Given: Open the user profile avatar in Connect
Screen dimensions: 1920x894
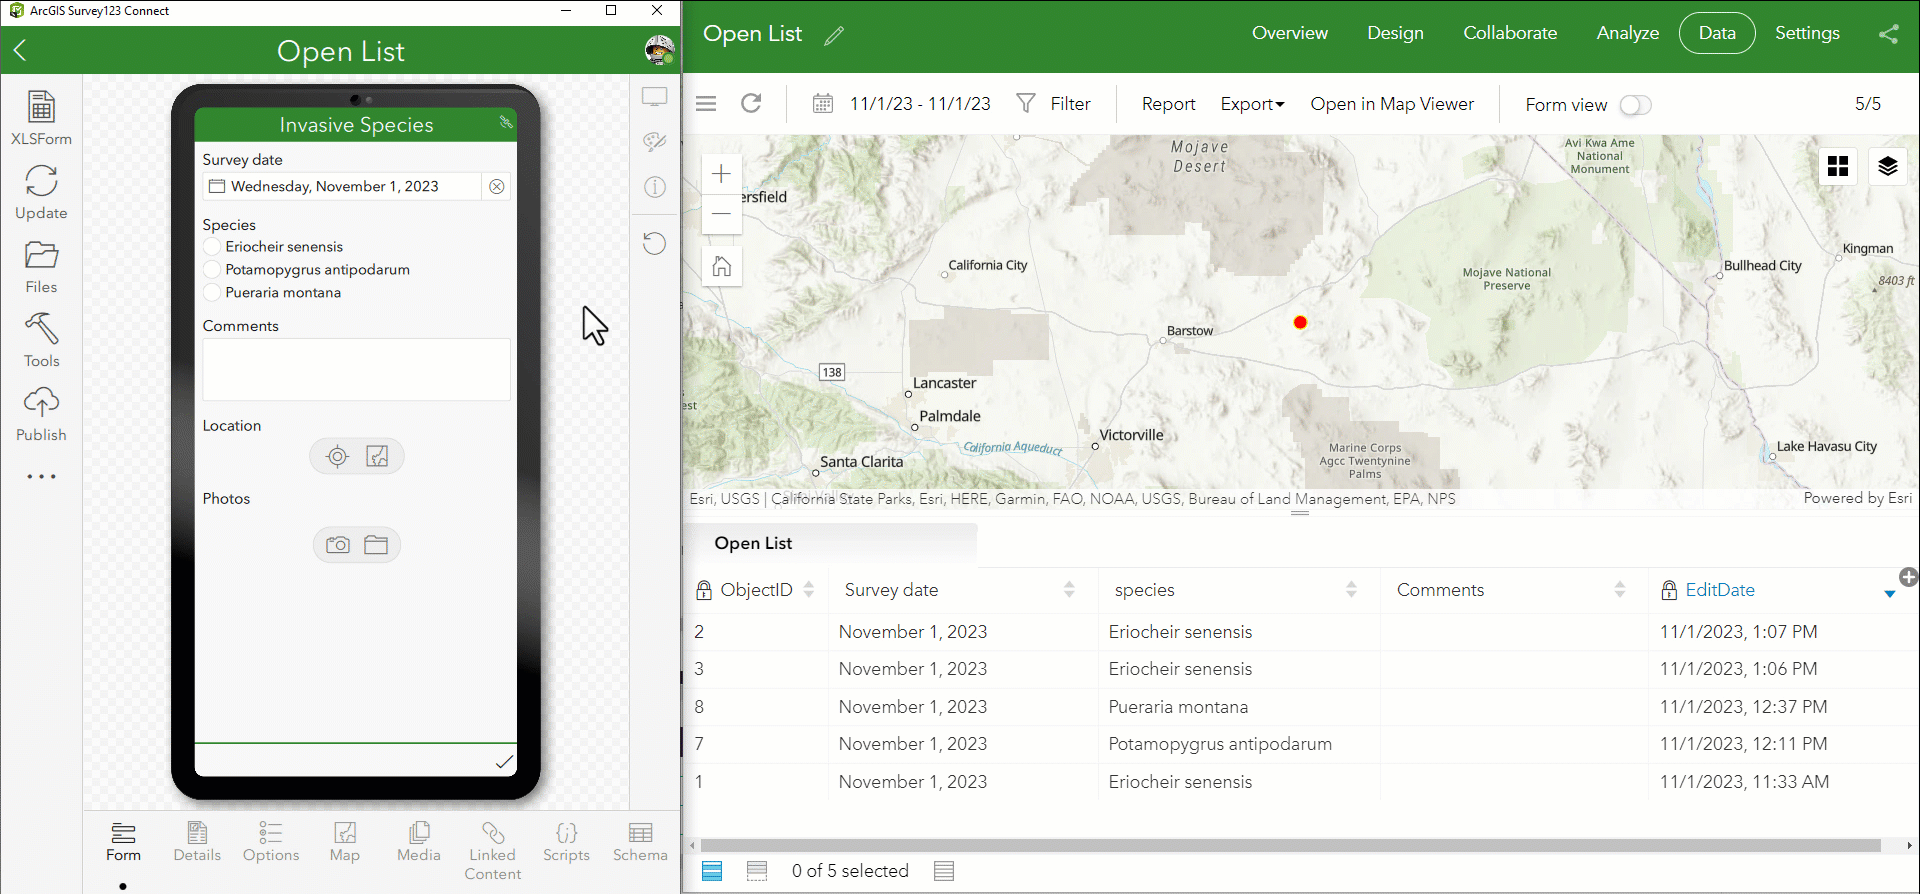Looking at the screenshot, I should tap(659, 50).
